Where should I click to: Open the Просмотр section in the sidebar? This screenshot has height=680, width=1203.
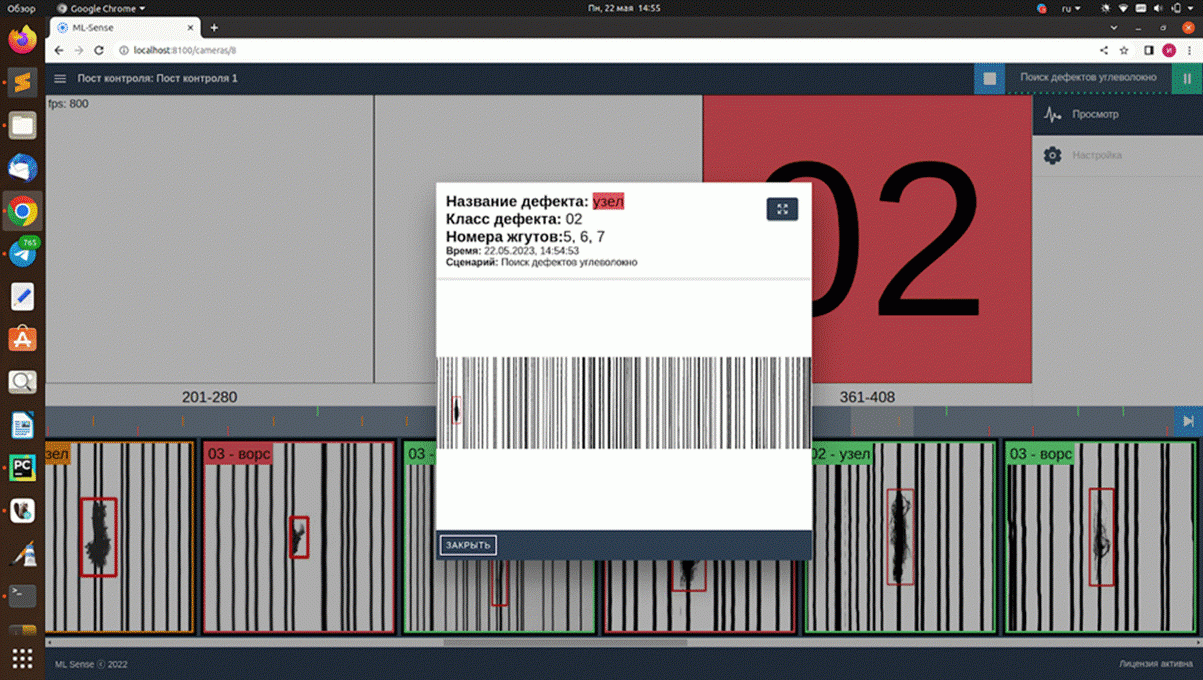tap(1118, 115)
